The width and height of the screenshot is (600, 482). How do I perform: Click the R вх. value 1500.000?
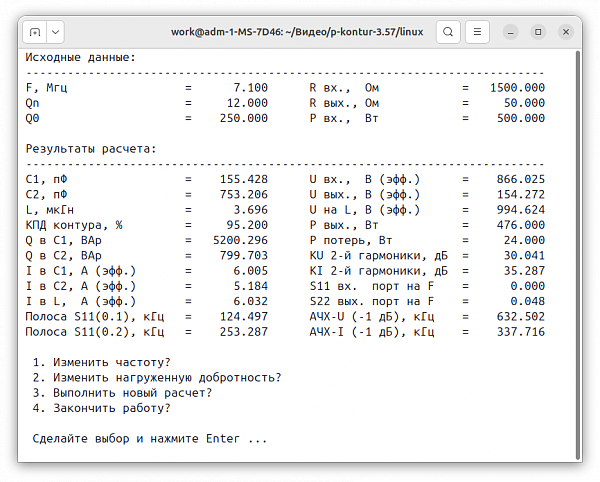click(x=517, y=88)
